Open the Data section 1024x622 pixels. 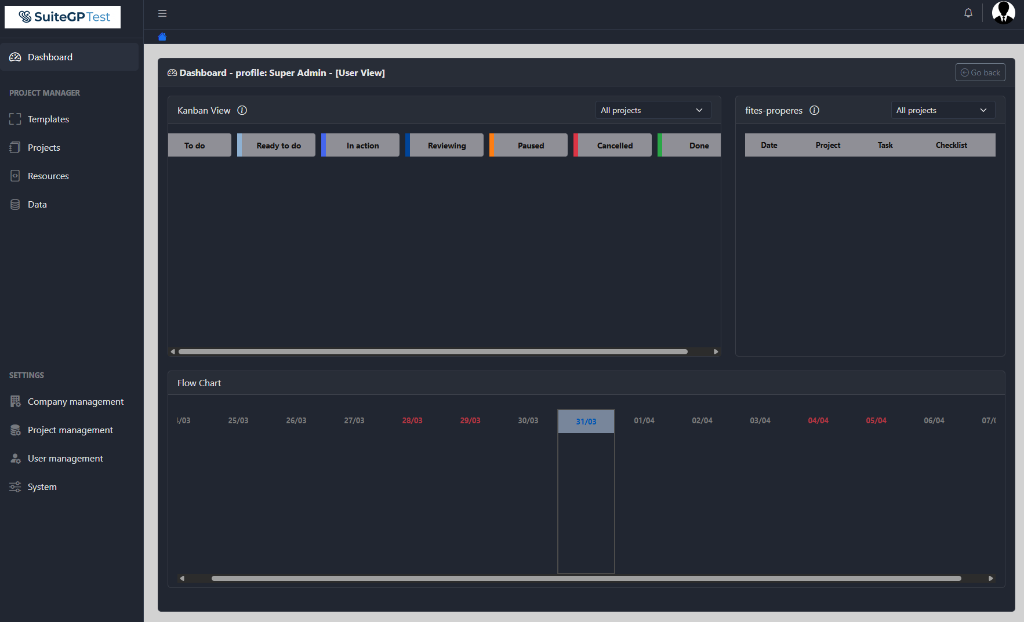[36, 204]
